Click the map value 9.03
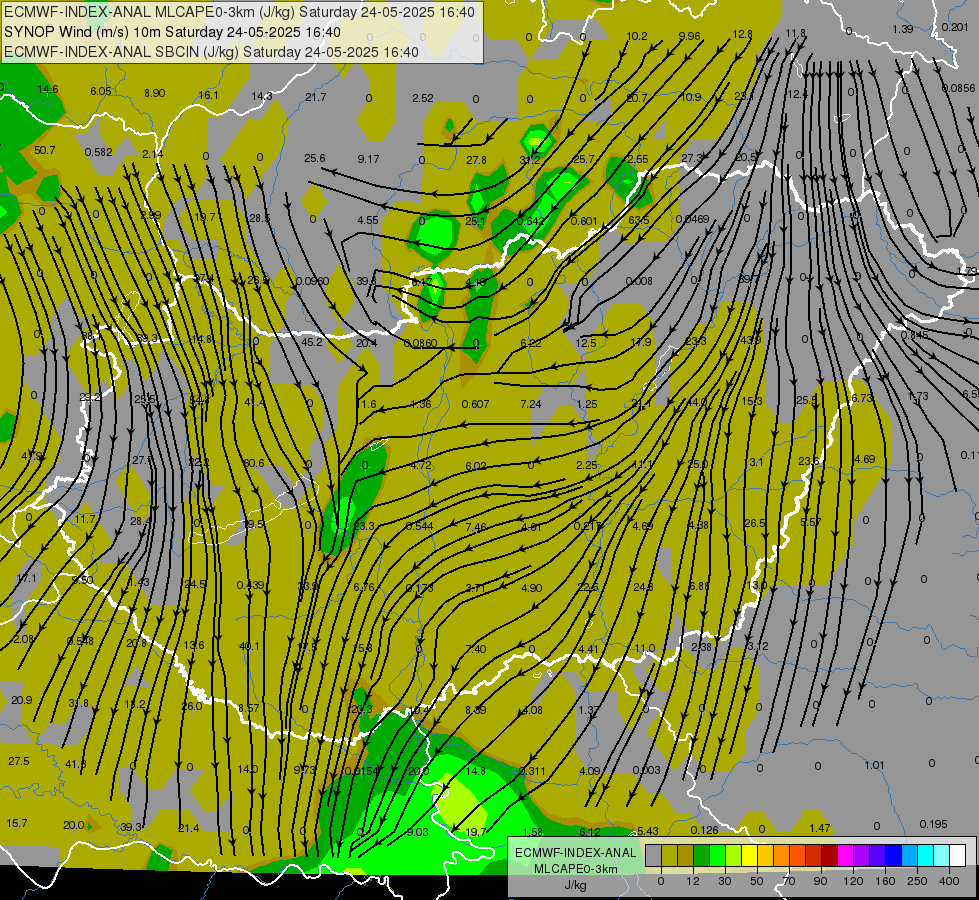The image size is (979, 900). [x=418, y=832]
